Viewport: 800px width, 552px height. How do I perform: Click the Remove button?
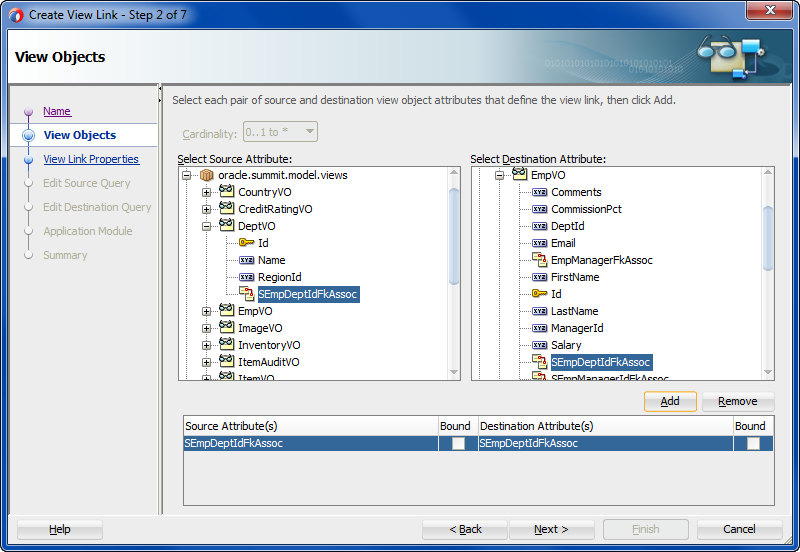point(738,402)
